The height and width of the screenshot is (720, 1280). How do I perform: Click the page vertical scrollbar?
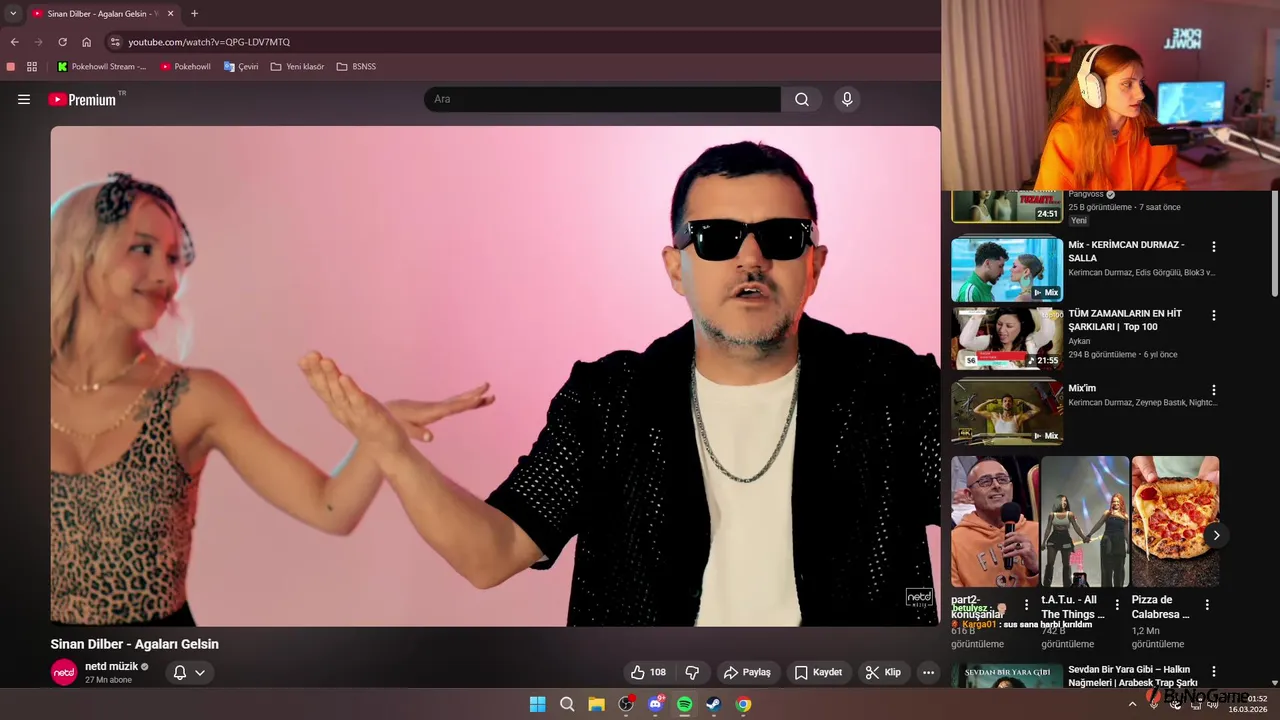coord(1275,245)
